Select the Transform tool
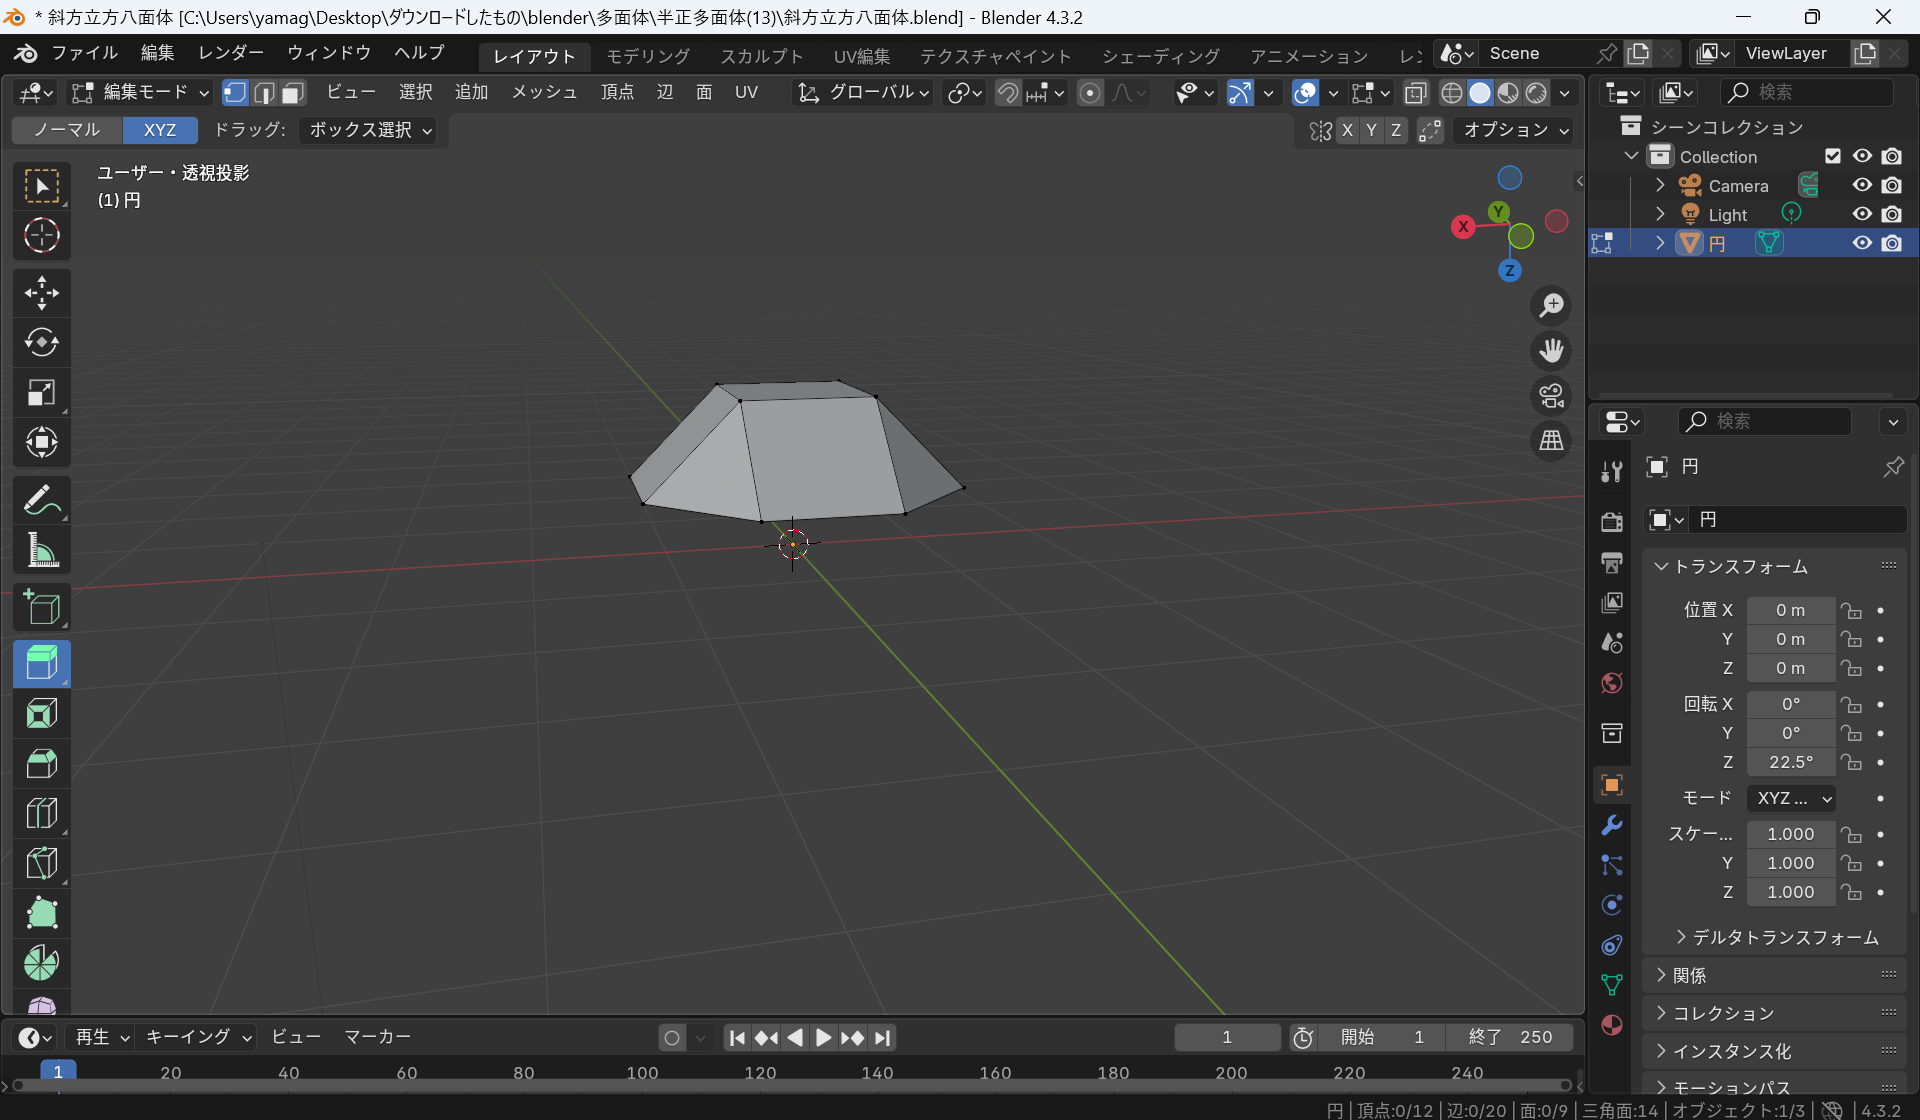This screenshot has height=1120, width=1920. 41,442
